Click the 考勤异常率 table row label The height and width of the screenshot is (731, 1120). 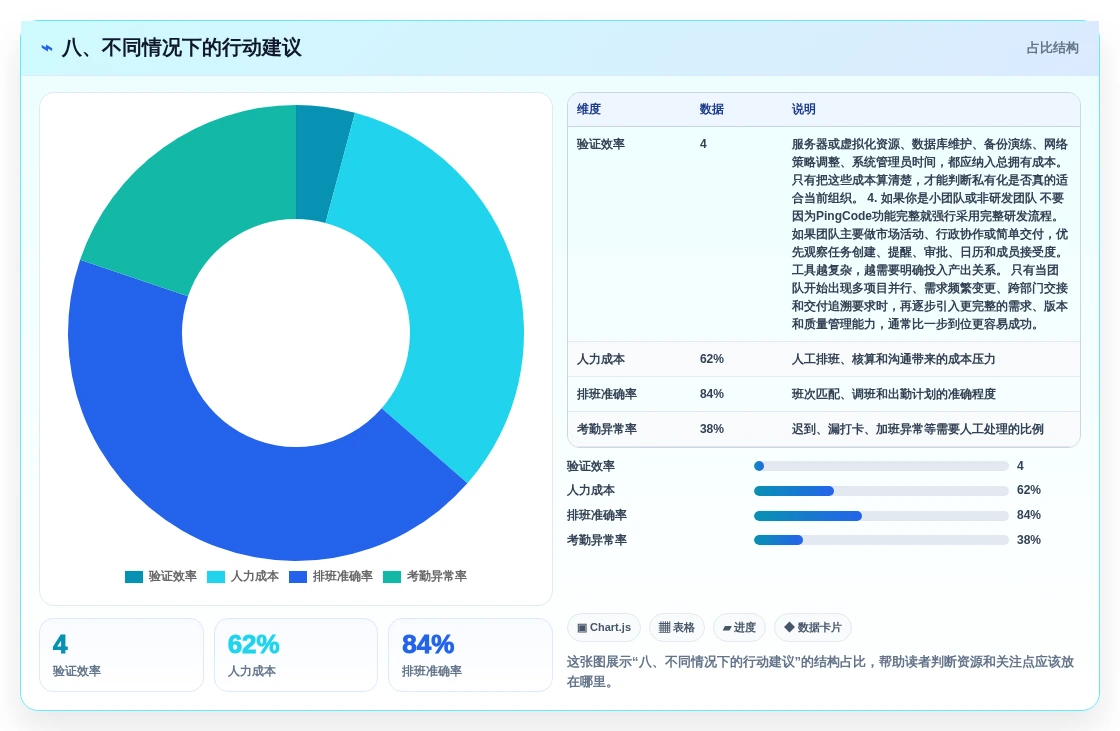(606, 429)
